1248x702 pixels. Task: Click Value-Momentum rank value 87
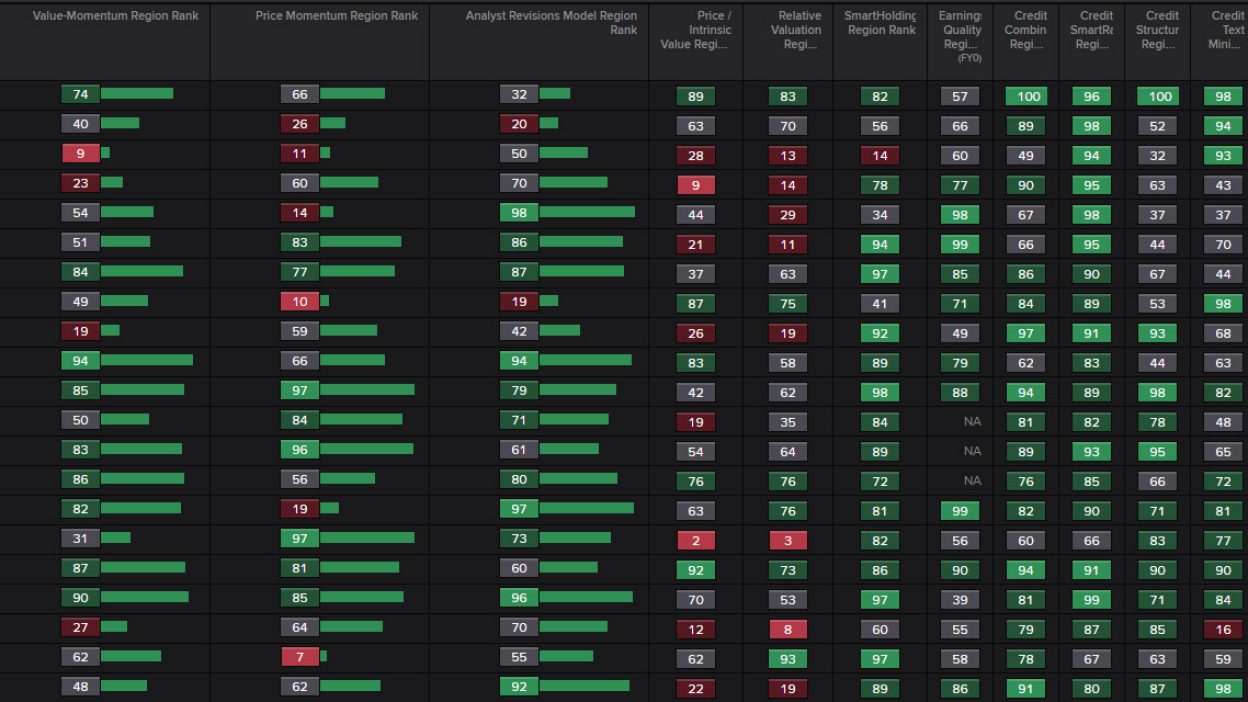coord(80,568)
